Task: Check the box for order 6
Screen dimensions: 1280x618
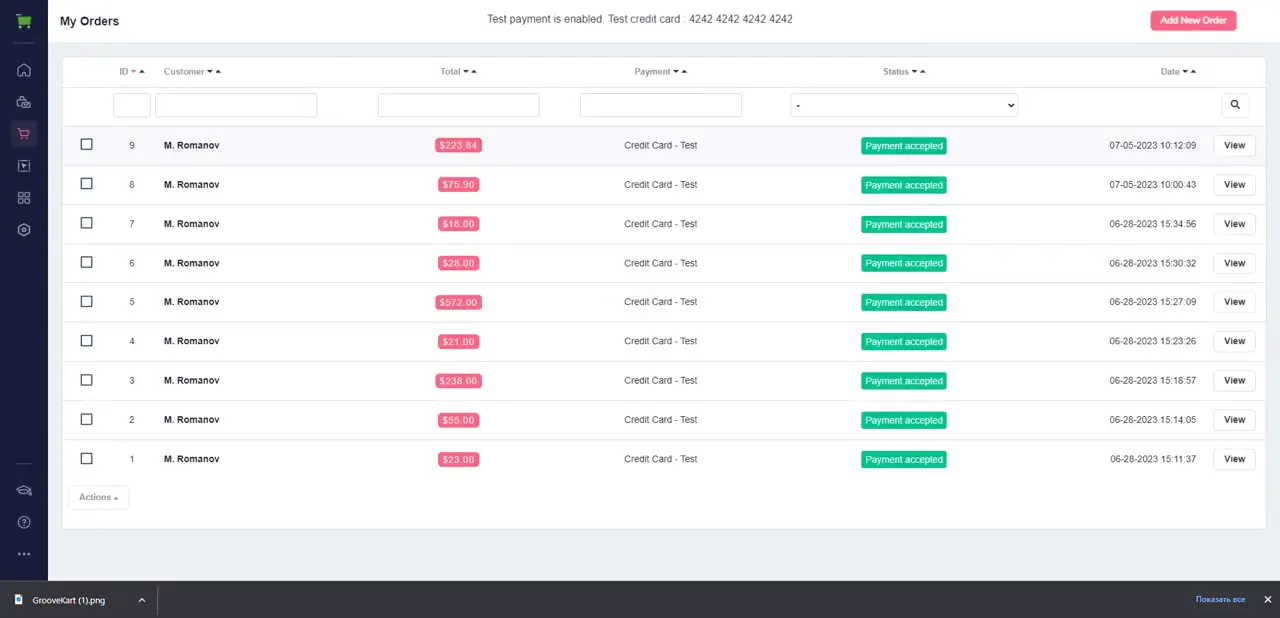Action: point(86,262)
